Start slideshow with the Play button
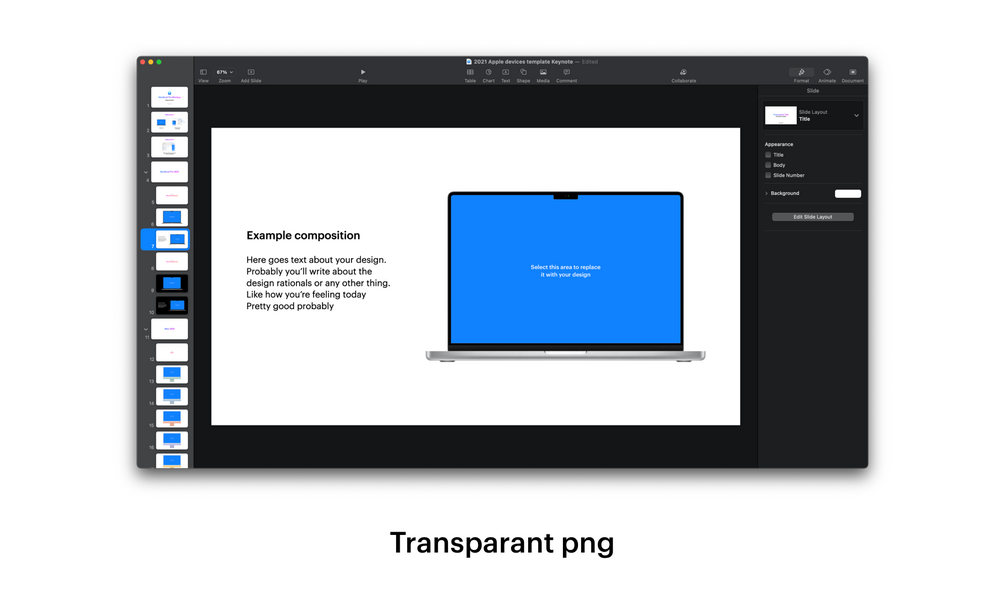The width and height of the screenshot is (1005, 613). coord(363,72)
